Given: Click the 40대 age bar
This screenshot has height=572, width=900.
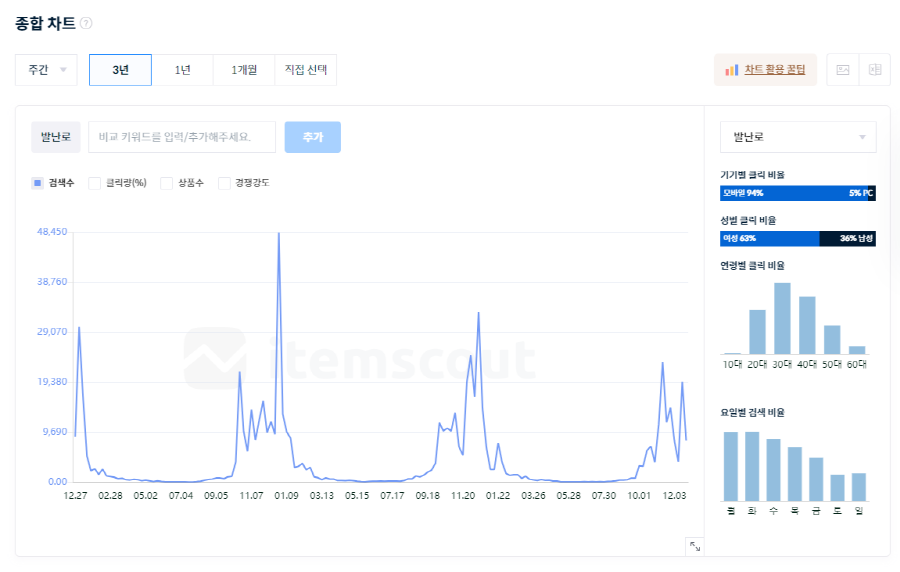Looking at the screenshot, I should coord(807,325).
